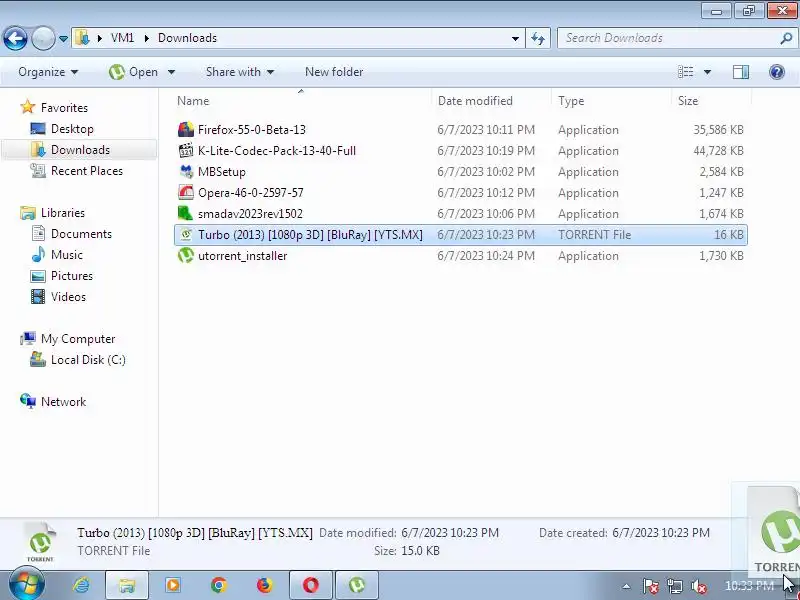Viewport: 800px width, 600px height.
Task: Select the Turbo (2013) [1080p 3D] file name
Action: pos(310,235)
